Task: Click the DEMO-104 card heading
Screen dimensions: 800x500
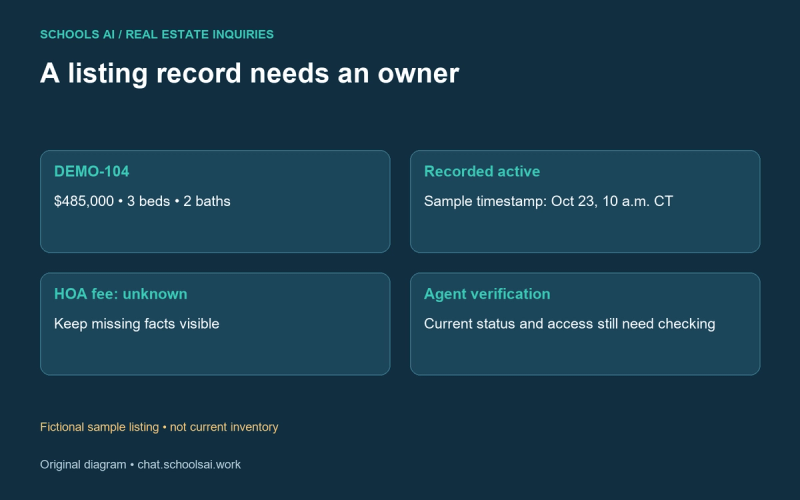Action: tap(92, 171)
